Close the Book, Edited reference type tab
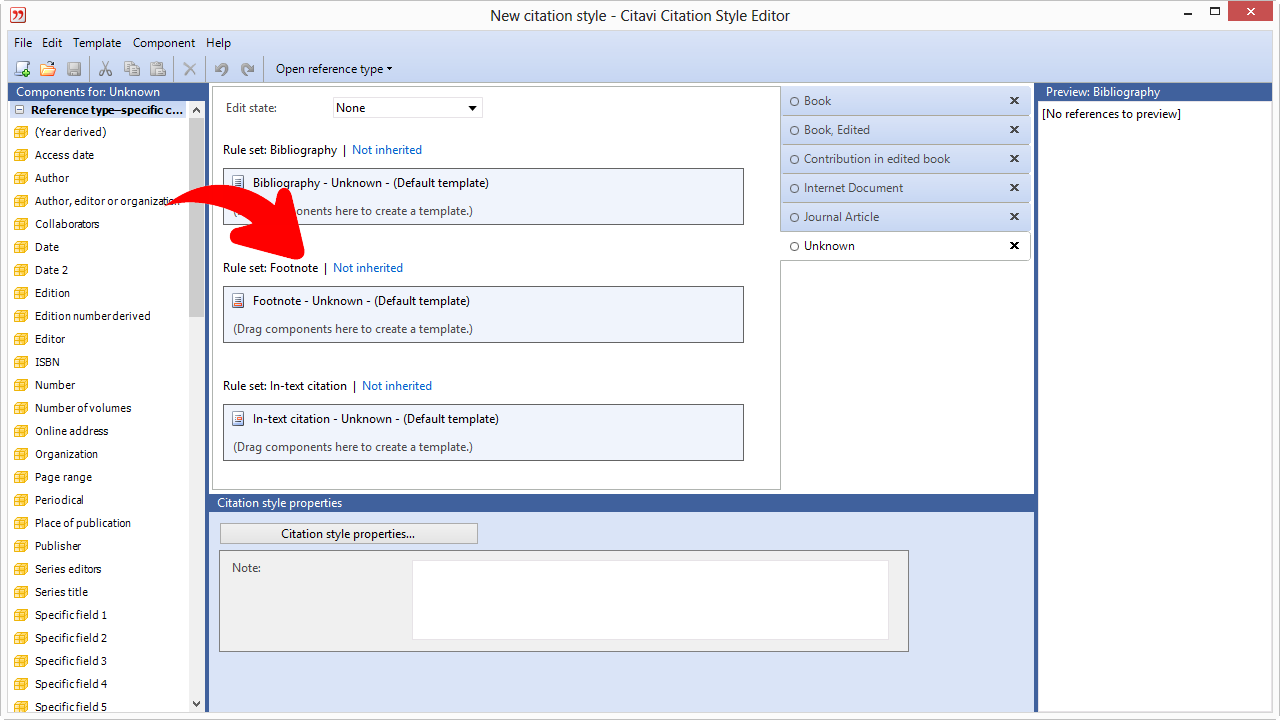 click(1014, 130)
